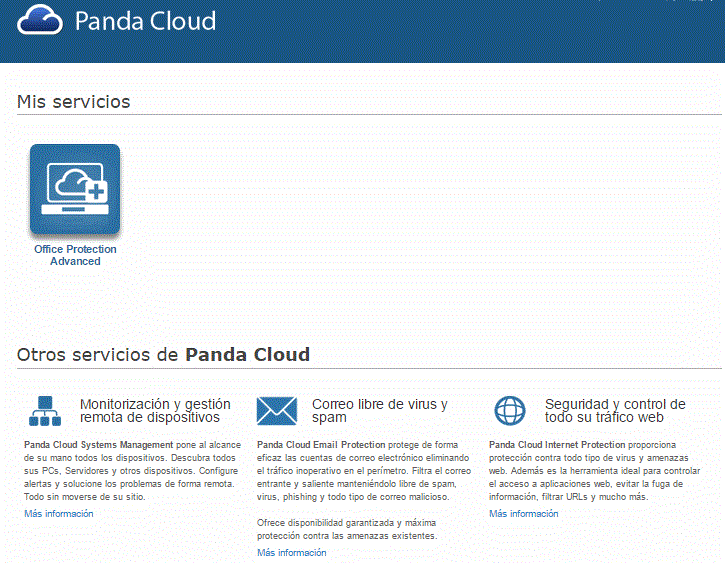Click heading Correo libre de virus y spam
This screenshot has height=563, width=725.
coord(380,410)
